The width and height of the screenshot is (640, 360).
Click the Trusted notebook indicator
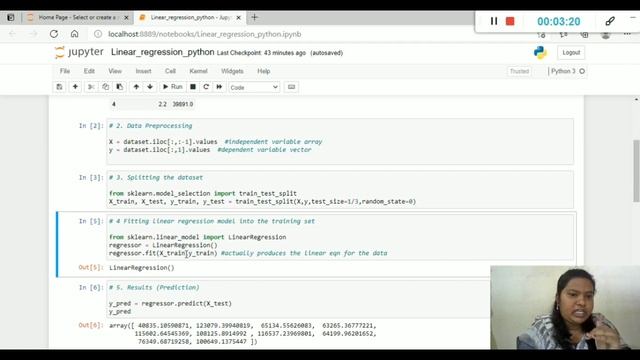coord(519,71)
